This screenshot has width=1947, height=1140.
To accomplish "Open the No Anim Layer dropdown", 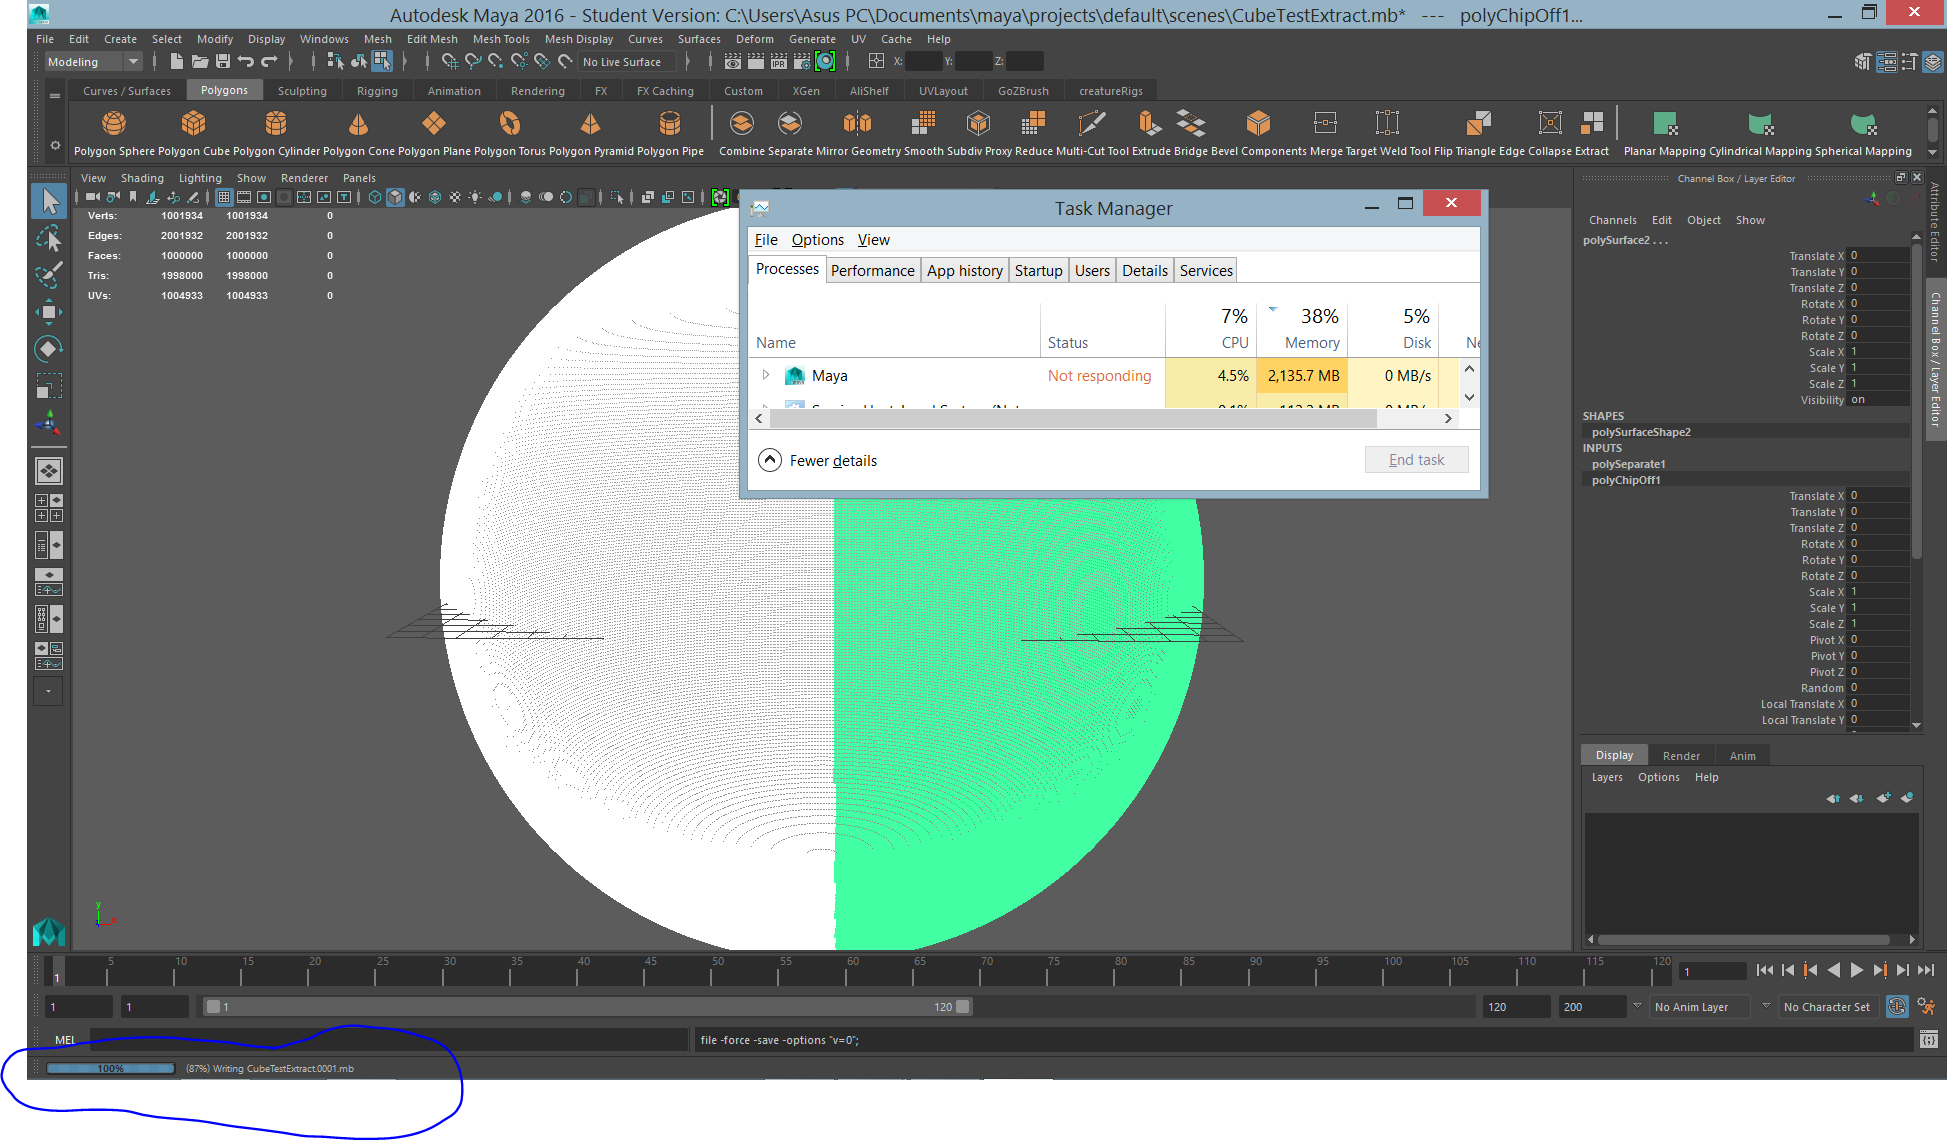I will [x=1699, y=1007].
